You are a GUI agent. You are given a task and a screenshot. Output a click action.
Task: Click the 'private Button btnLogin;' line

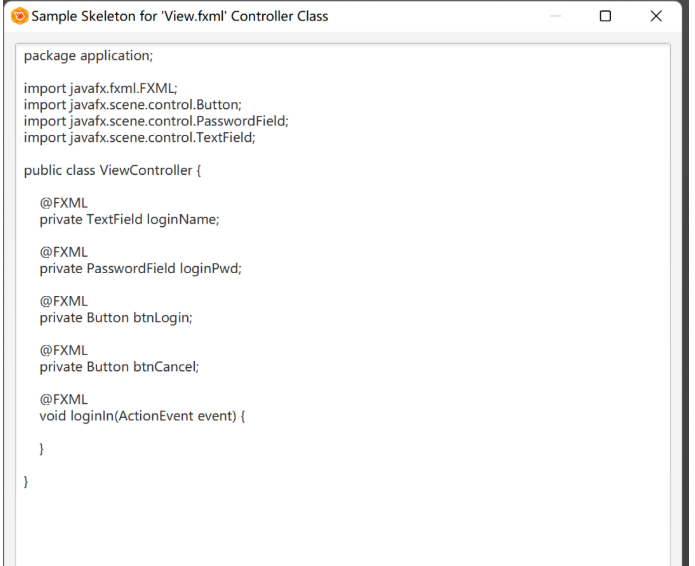[x=116, y=317]
